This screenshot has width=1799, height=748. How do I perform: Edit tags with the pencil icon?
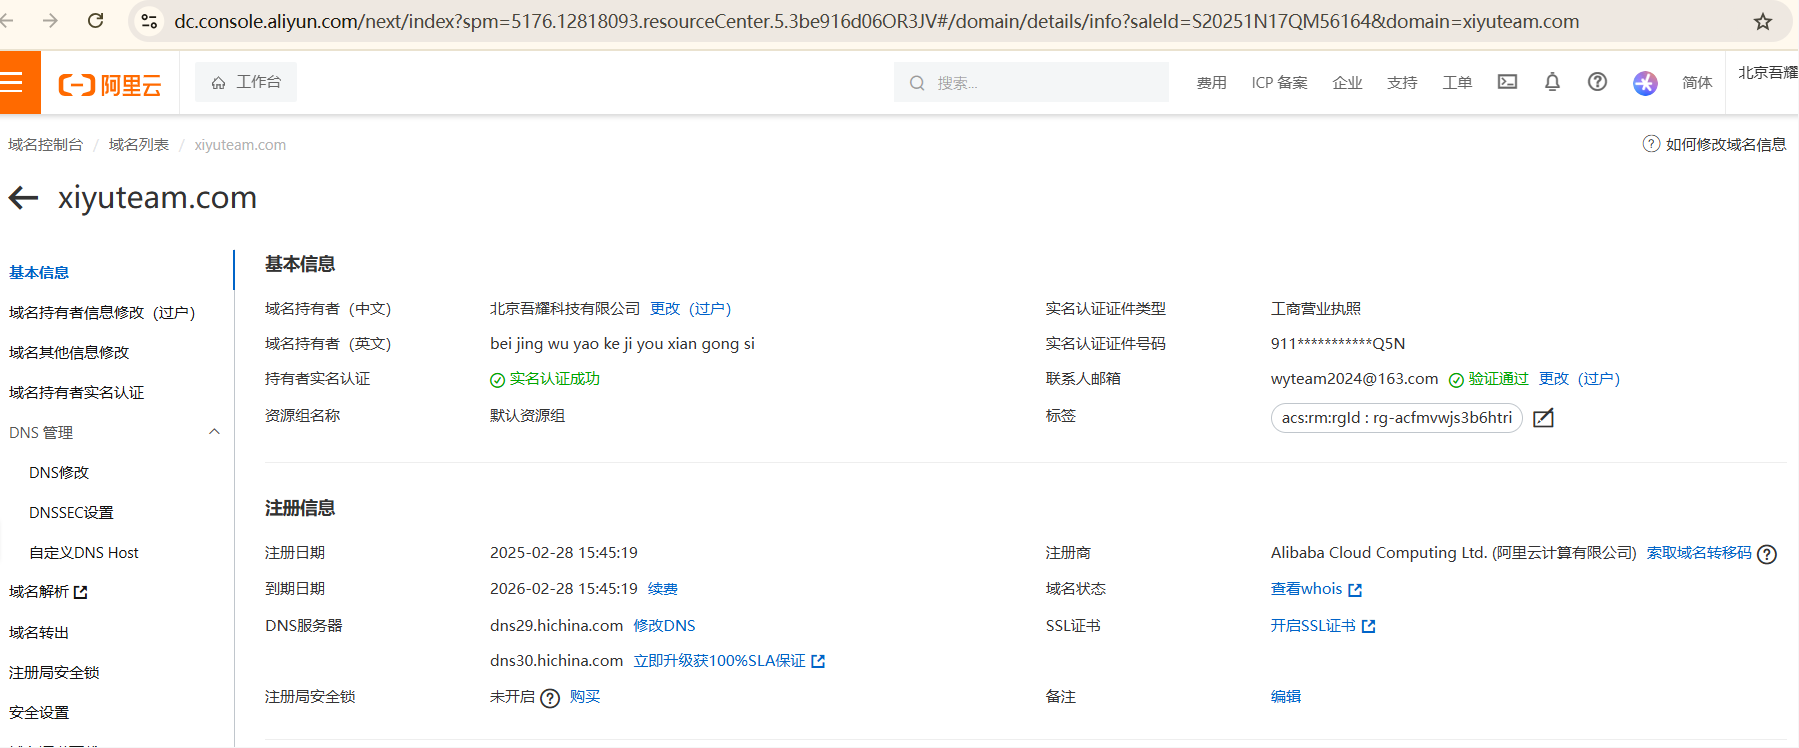[x=1543, y=418]
